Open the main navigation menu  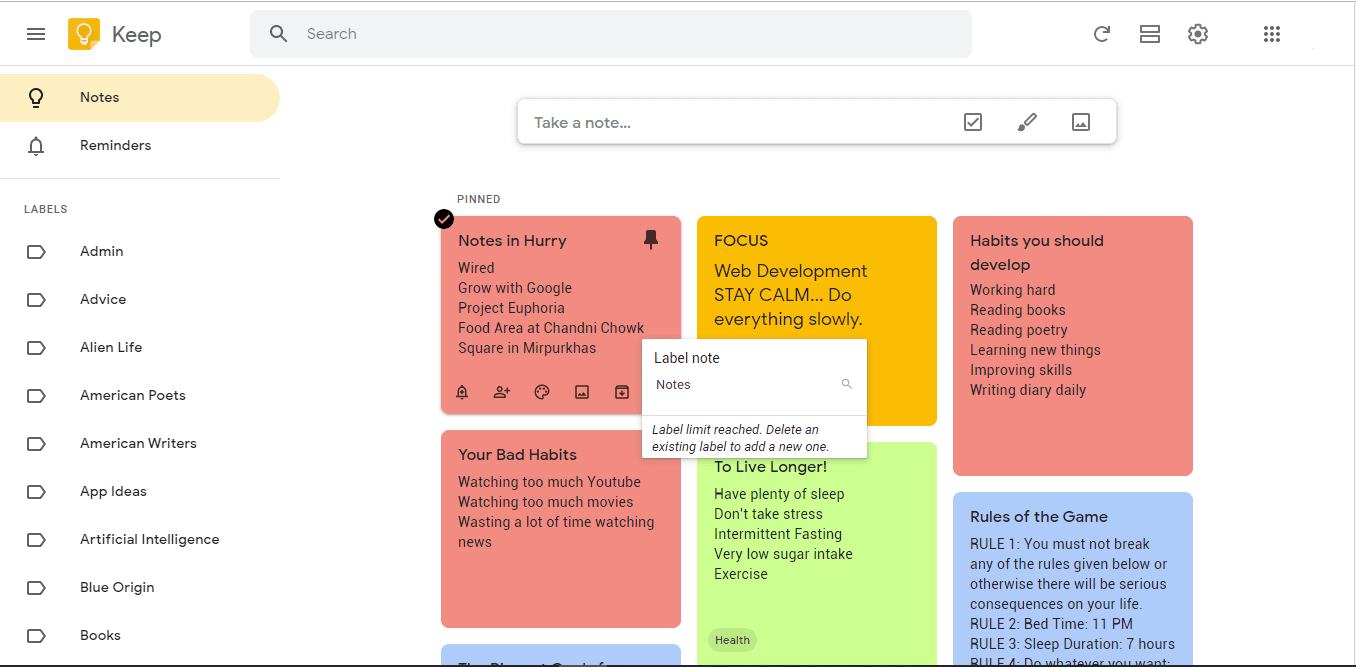[36, 33]
